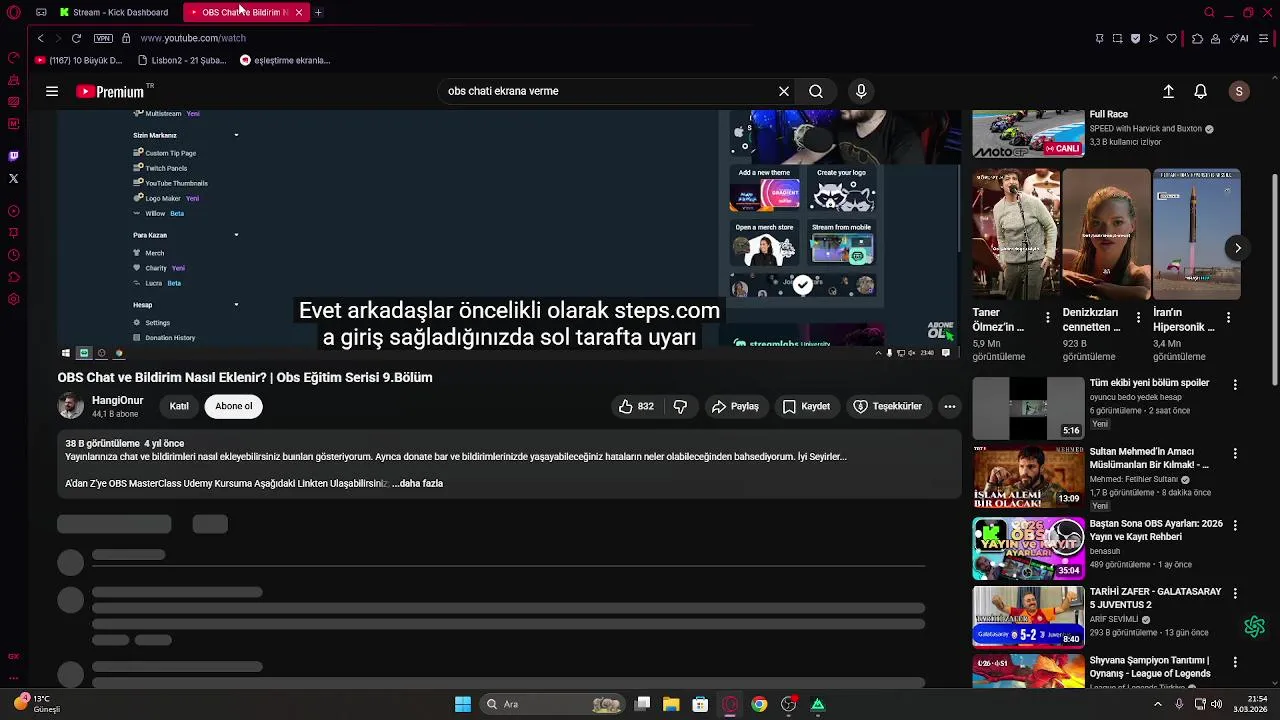Screen dimensions: 1280x720
Task: Collapse Sizin Markanız section in video
Action: click(237, 135)
